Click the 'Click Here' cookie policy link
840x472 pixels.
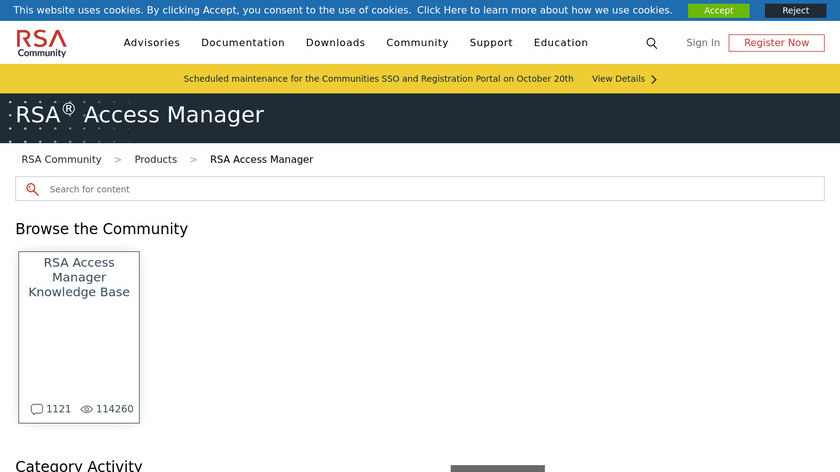(x=442, y=10)
